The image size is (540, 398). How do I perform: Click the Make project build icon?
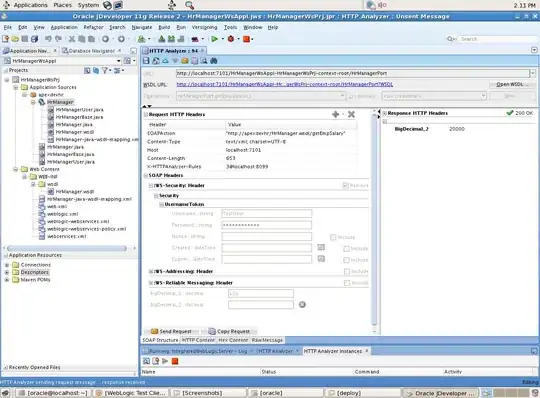click(x=162, y=39)
